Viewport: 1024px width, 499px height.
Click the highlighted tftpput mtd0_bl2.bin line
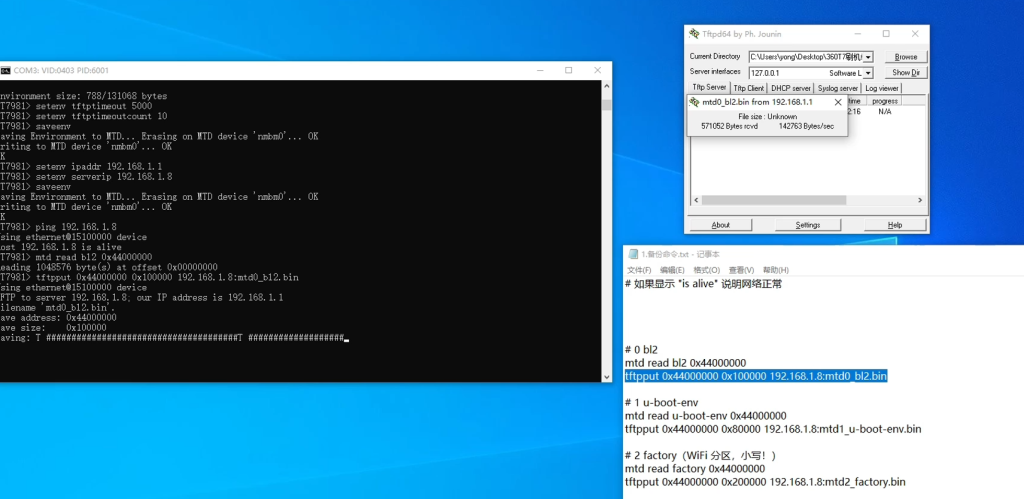point(755,377)
